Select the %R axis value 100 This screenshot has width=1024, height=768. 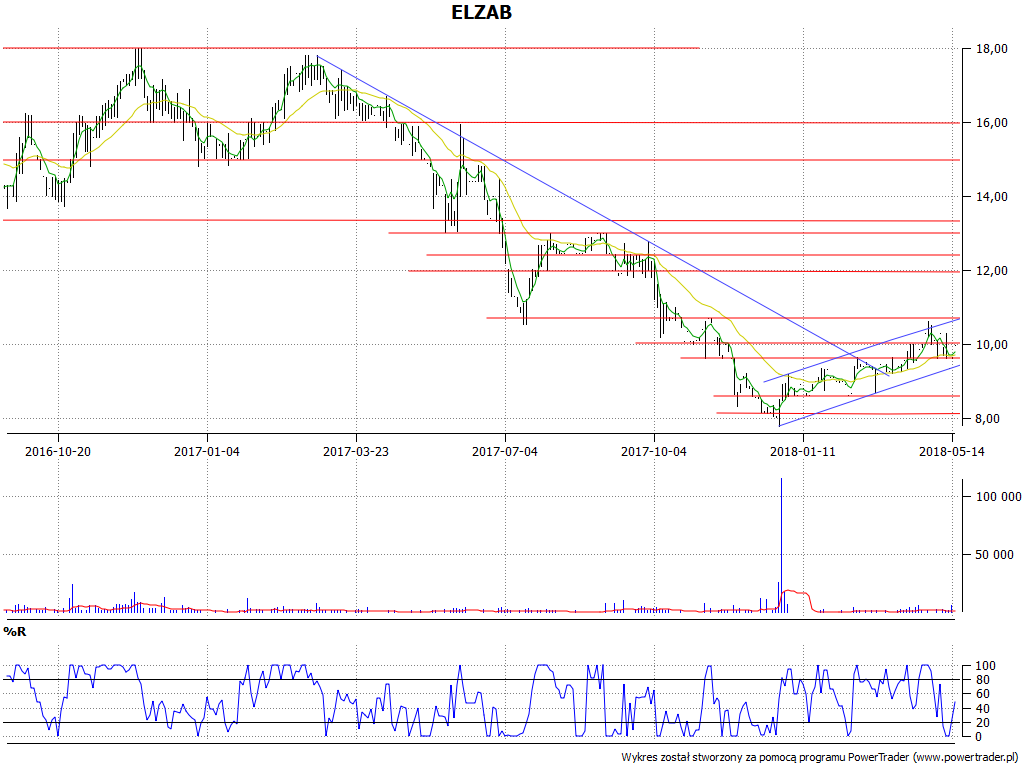tap(985, 667)
